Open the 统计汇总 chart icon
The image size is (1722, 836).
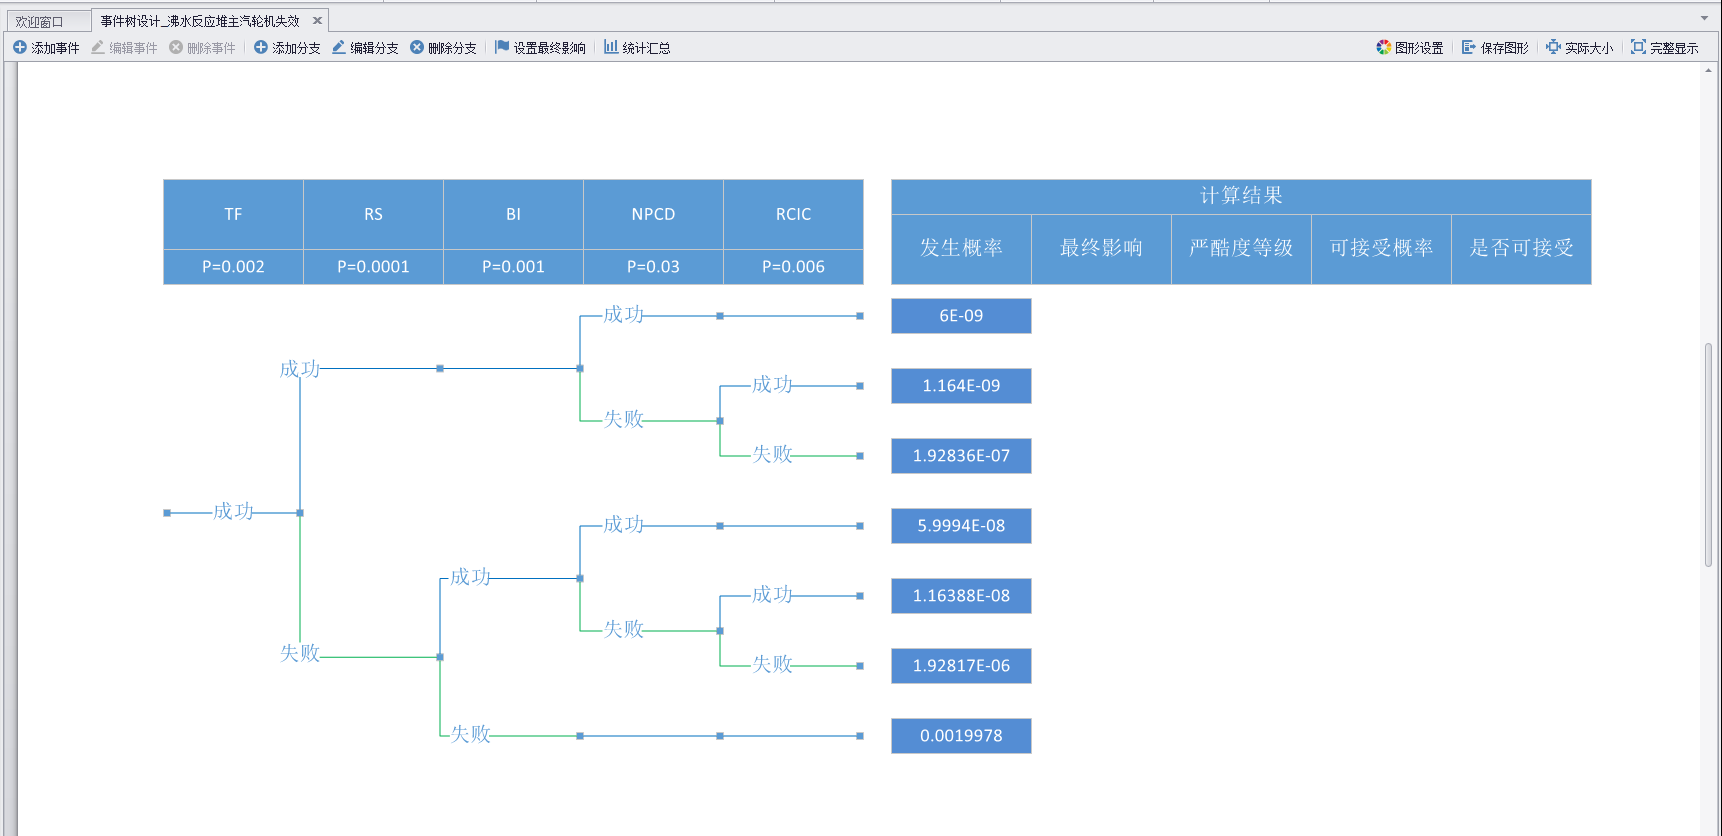[611, 47]
